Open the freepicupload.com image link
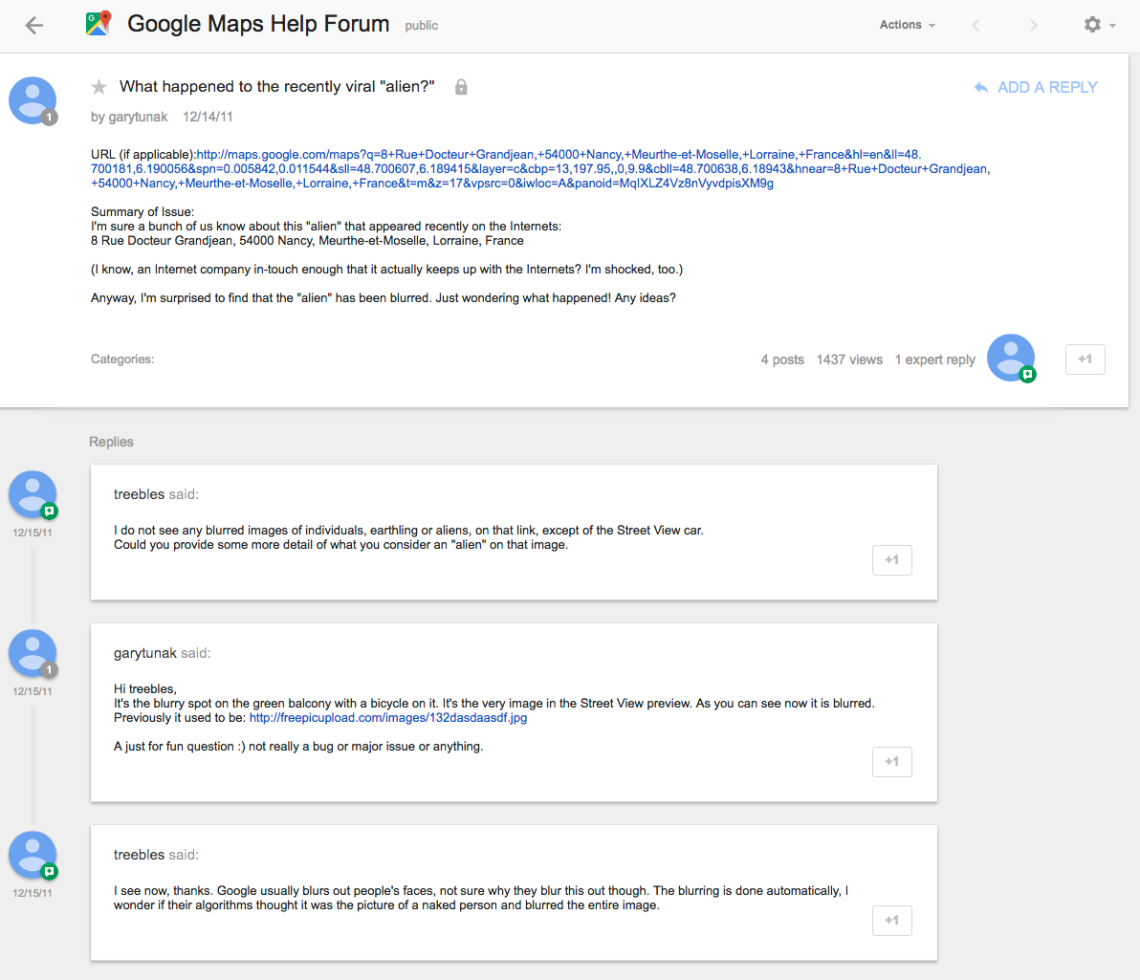 pyautogui.click(x=388, y=718)
